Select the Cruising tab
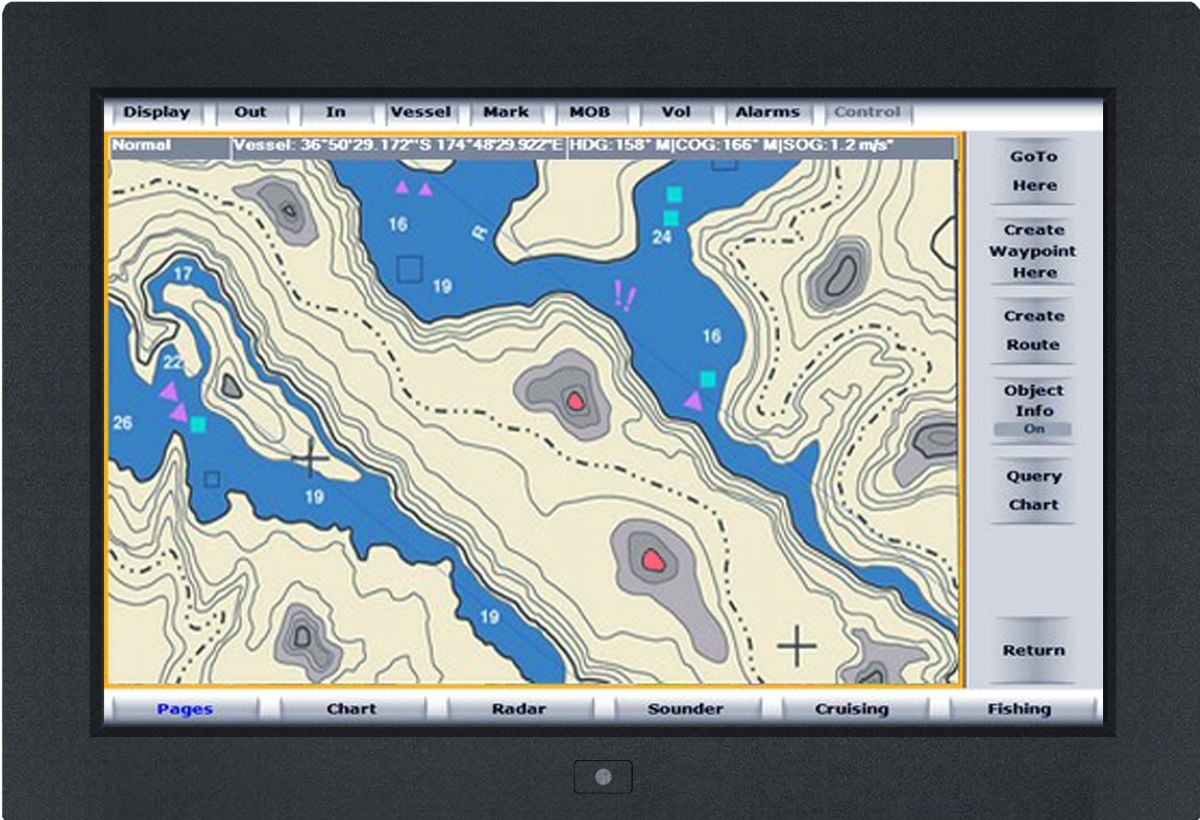This screenshot has height=820, width=1200. coord(852,709)
